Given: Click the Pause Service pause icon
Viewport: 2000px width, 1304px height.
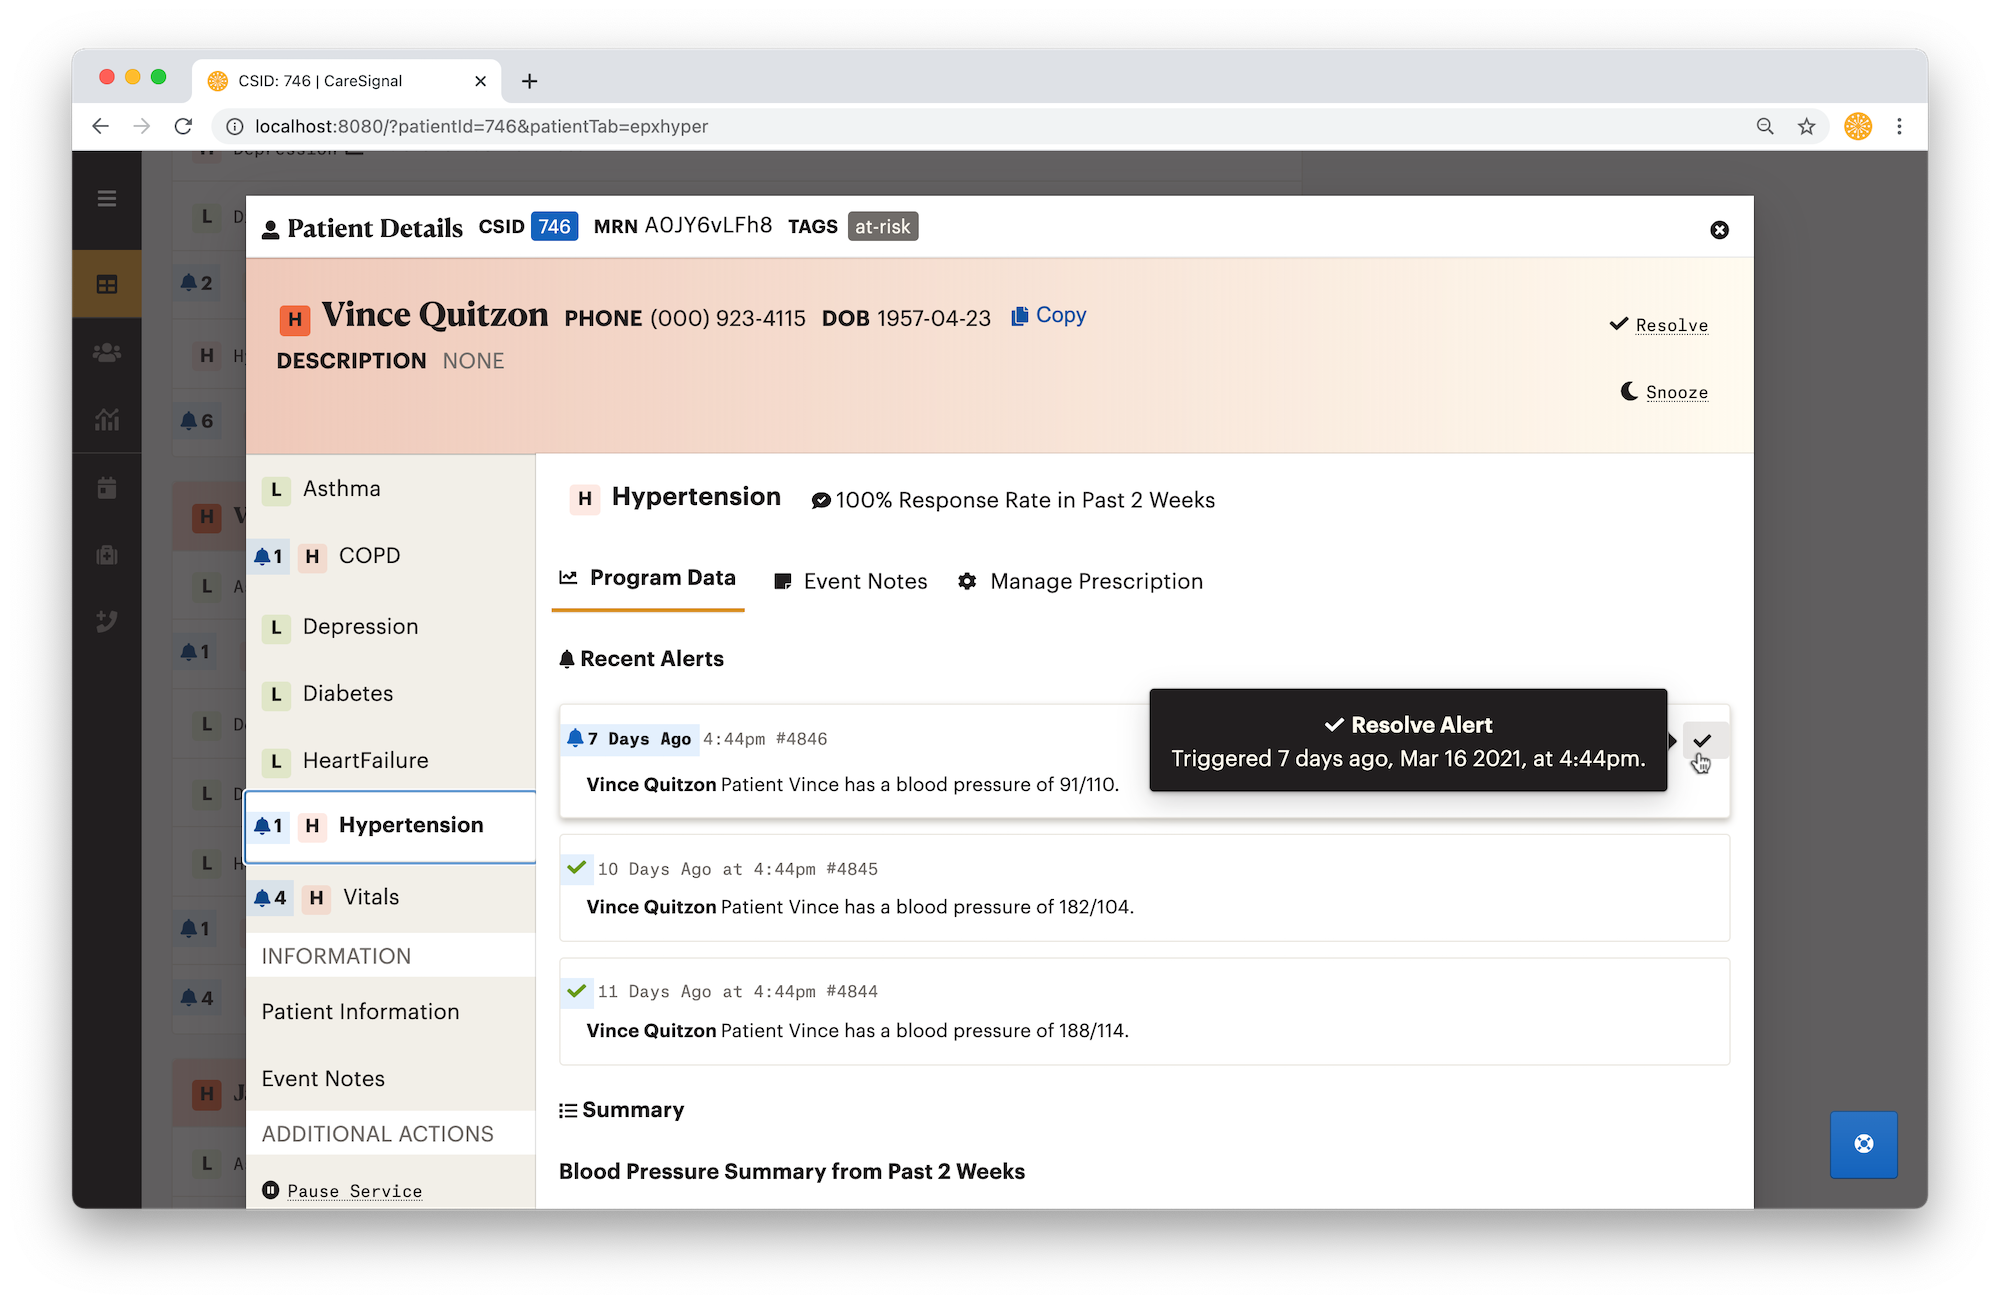Looking at the screenshot, I should [x=270, y=1190].
